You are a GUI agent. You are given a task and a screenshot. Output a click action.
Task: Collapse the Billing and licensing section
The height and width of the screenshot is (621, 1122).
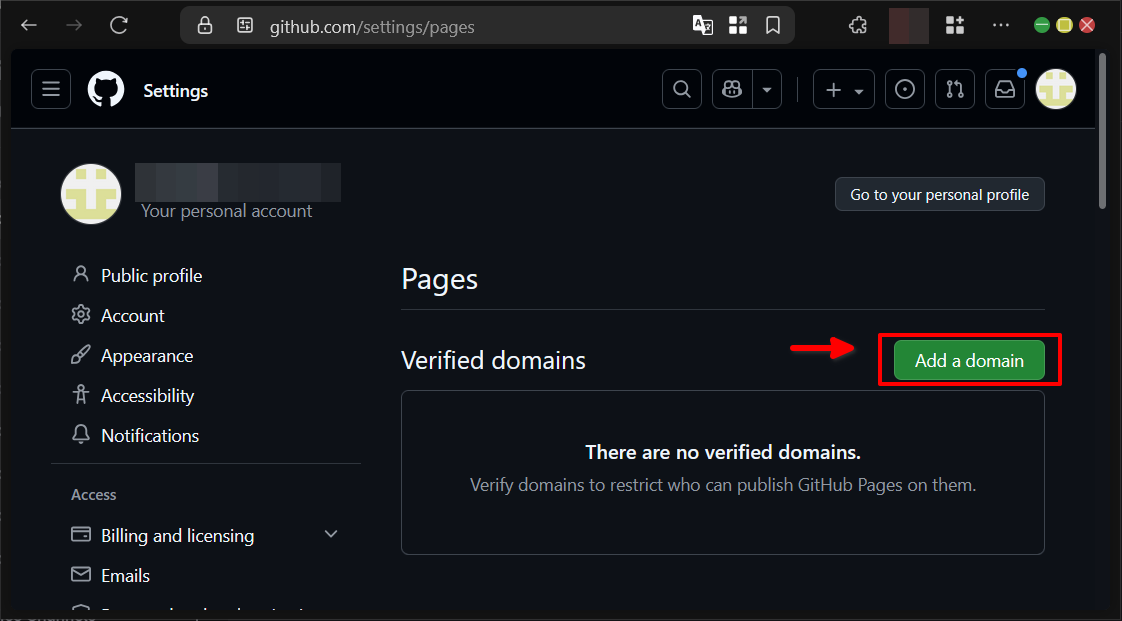pos(331,535)
